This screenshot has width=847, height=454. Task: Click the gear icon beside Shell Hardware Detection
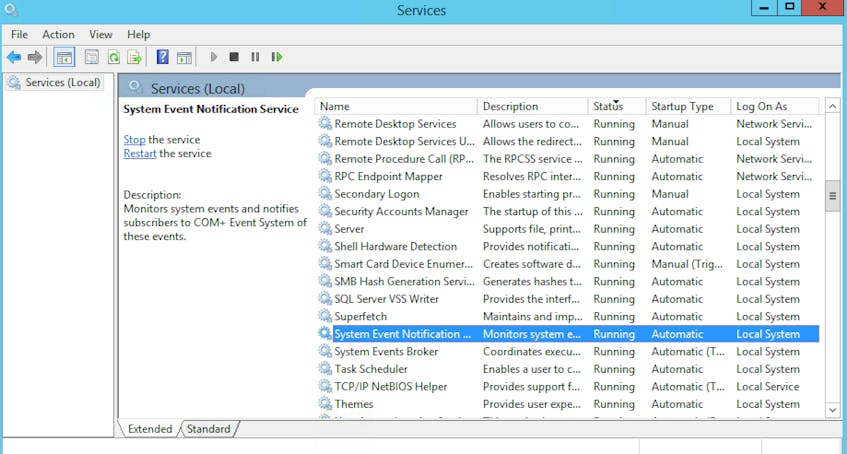325,246
